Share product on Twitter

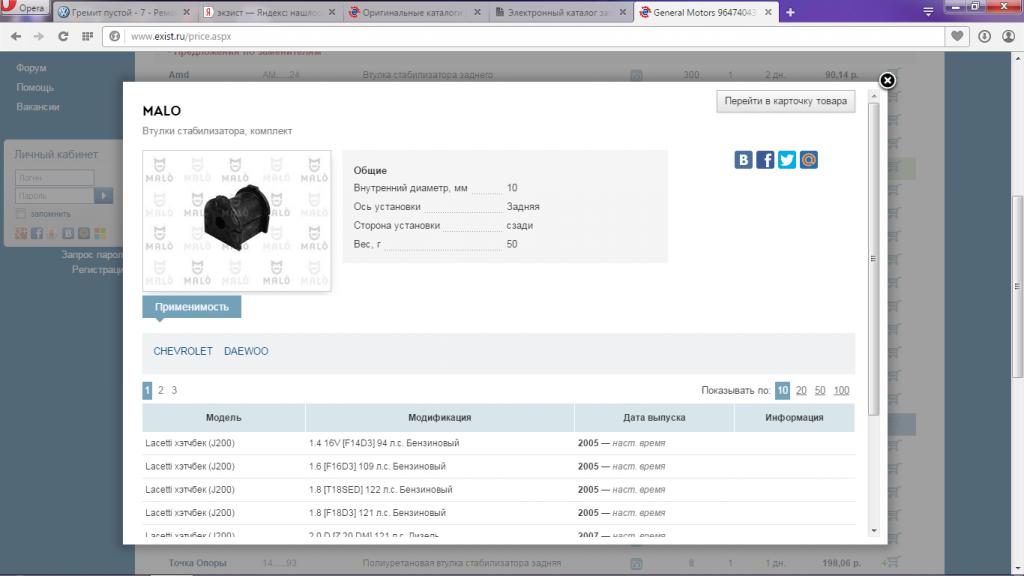click(x=787, y=160)
